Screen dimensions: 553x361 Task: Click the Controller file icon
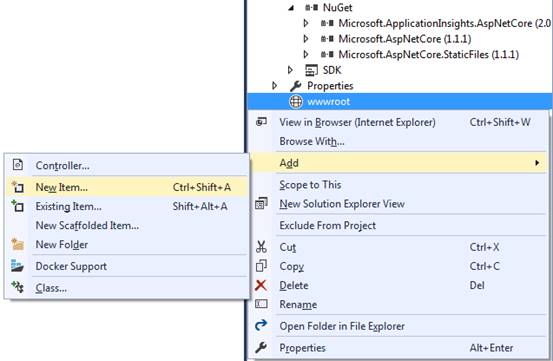18,165
